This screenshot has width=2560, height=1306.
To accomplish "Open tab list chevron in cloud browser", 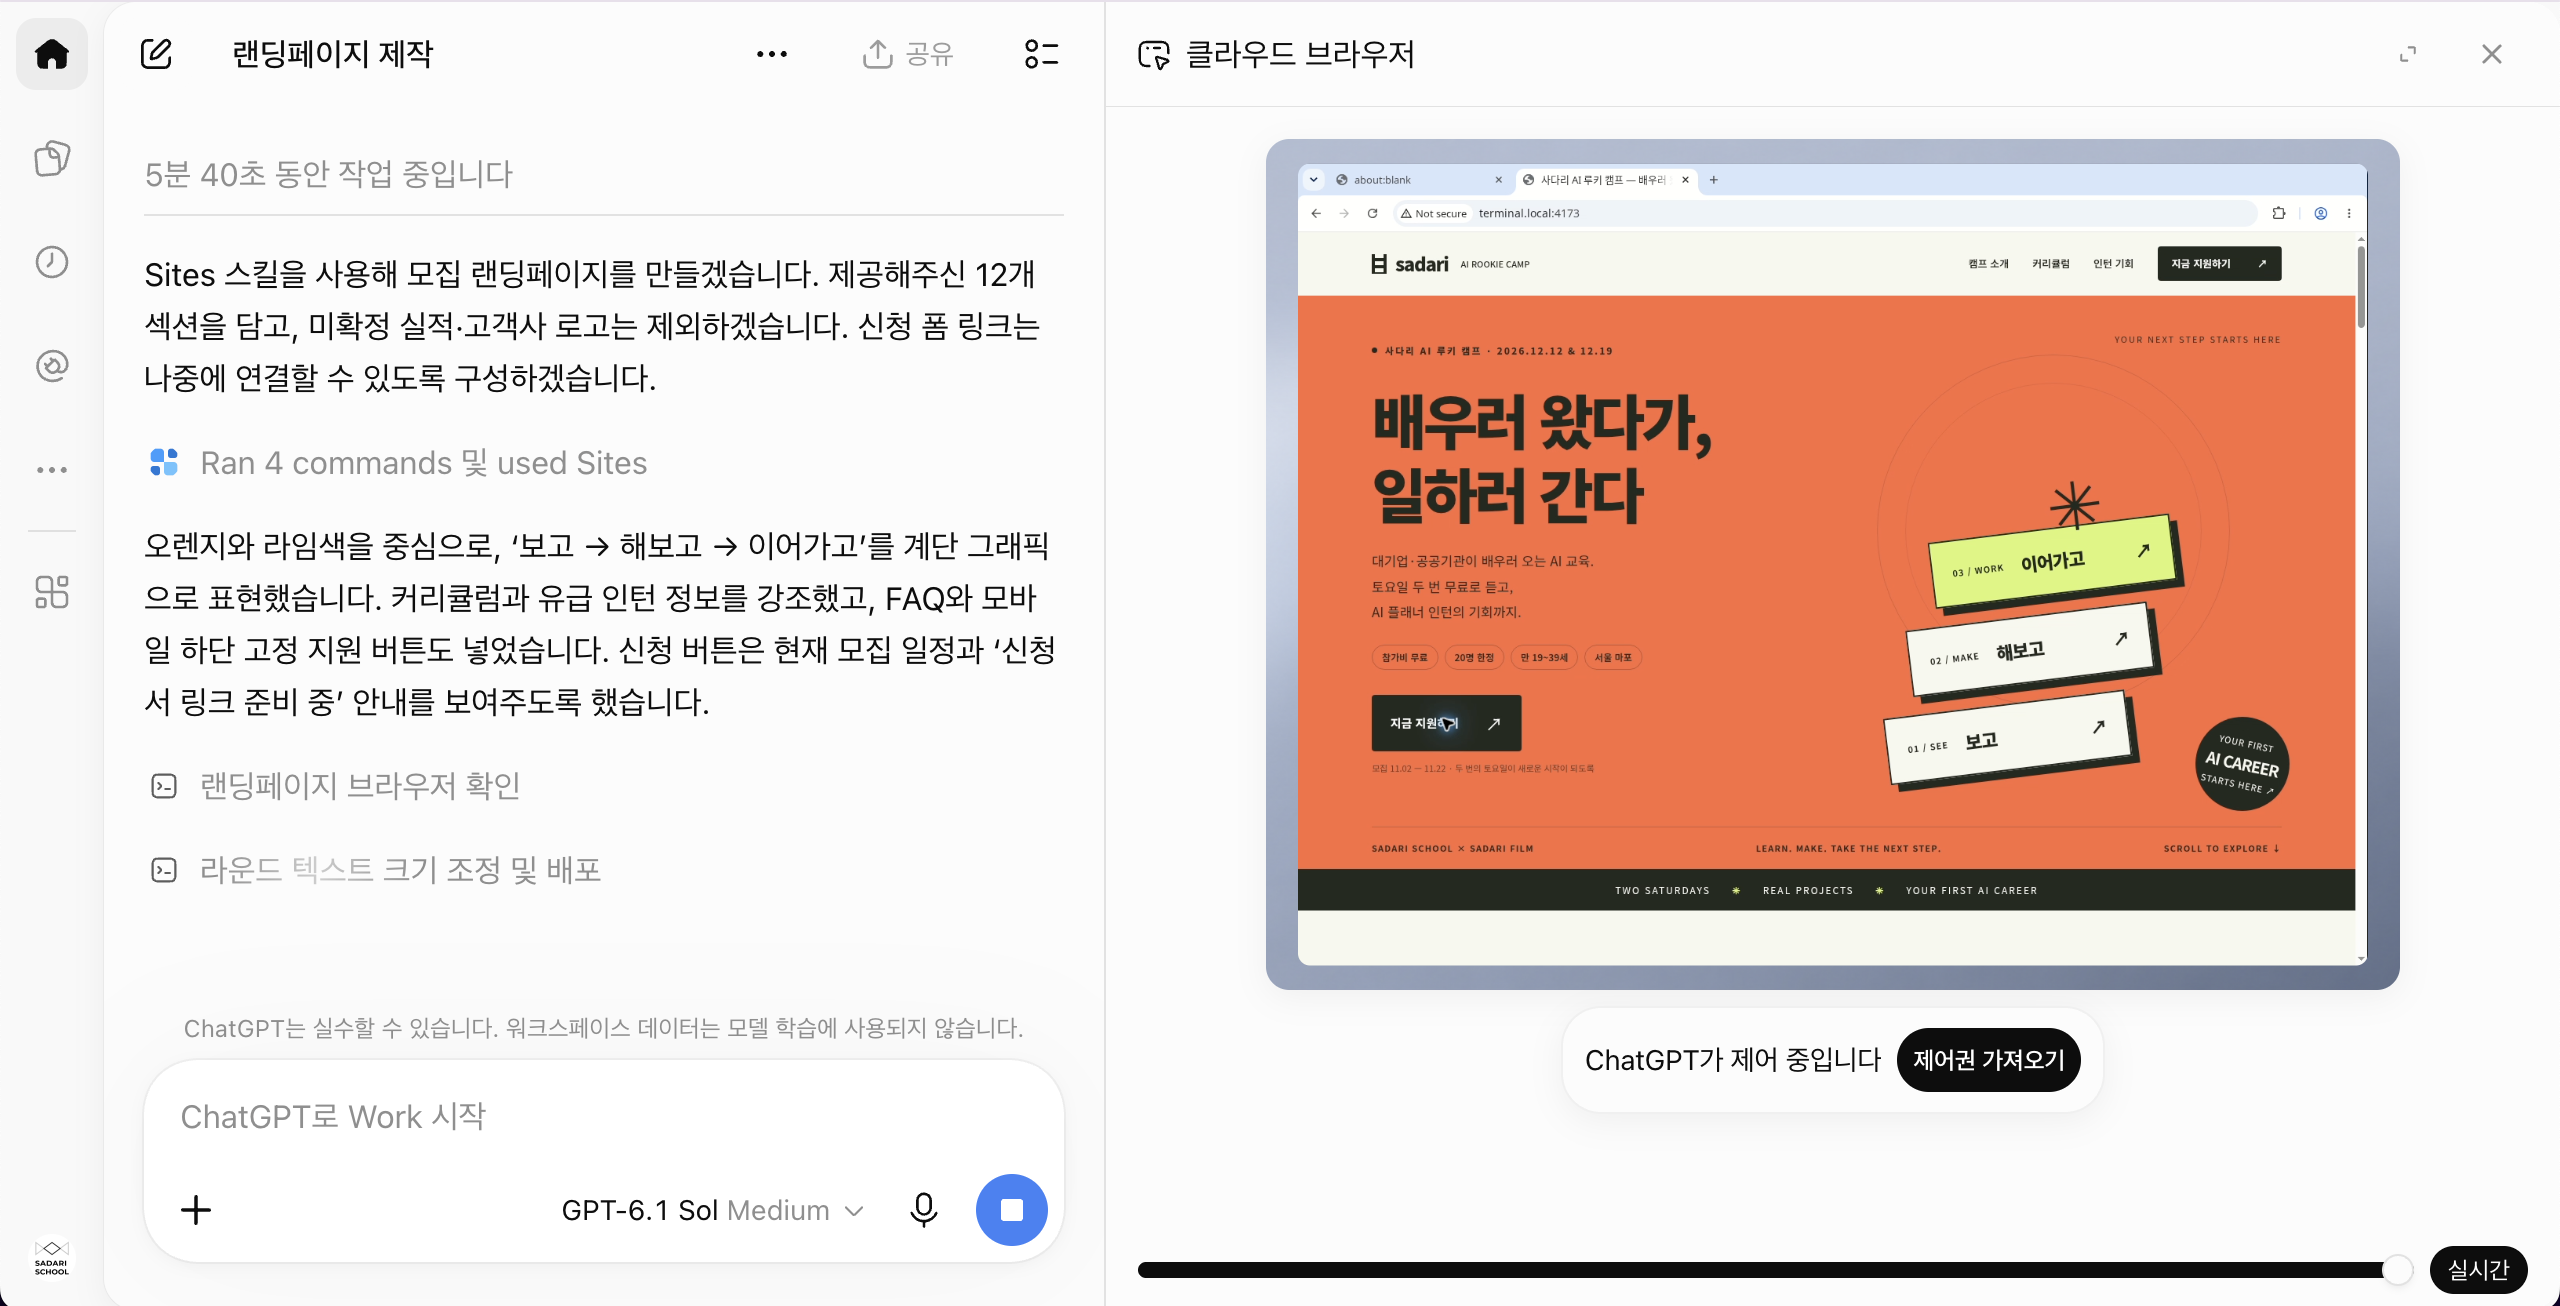I will pos(1314,180).
